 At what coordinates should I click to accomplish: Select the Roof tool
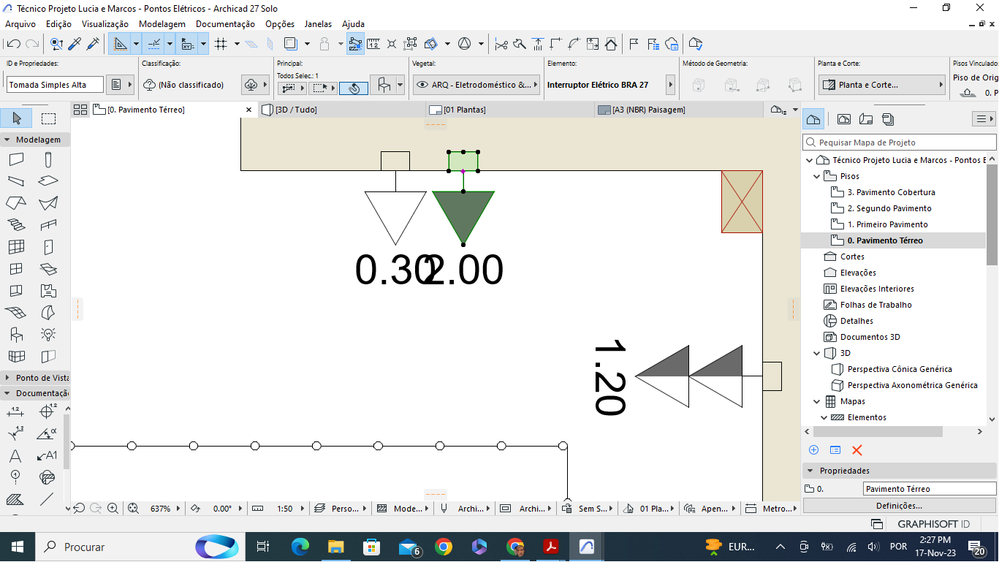pos(16,203)
